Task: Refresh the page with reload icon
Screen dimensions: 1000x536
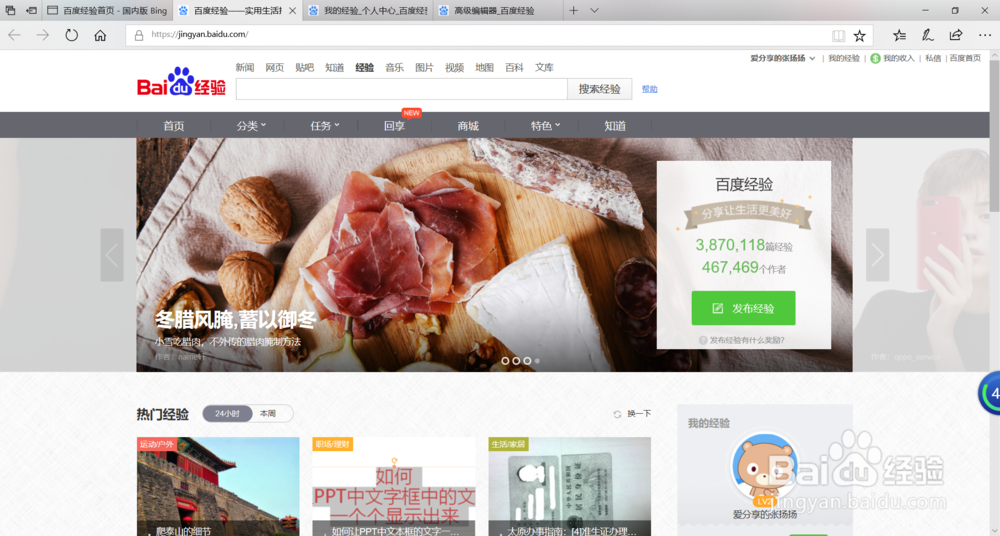Action: coord(71,35)
